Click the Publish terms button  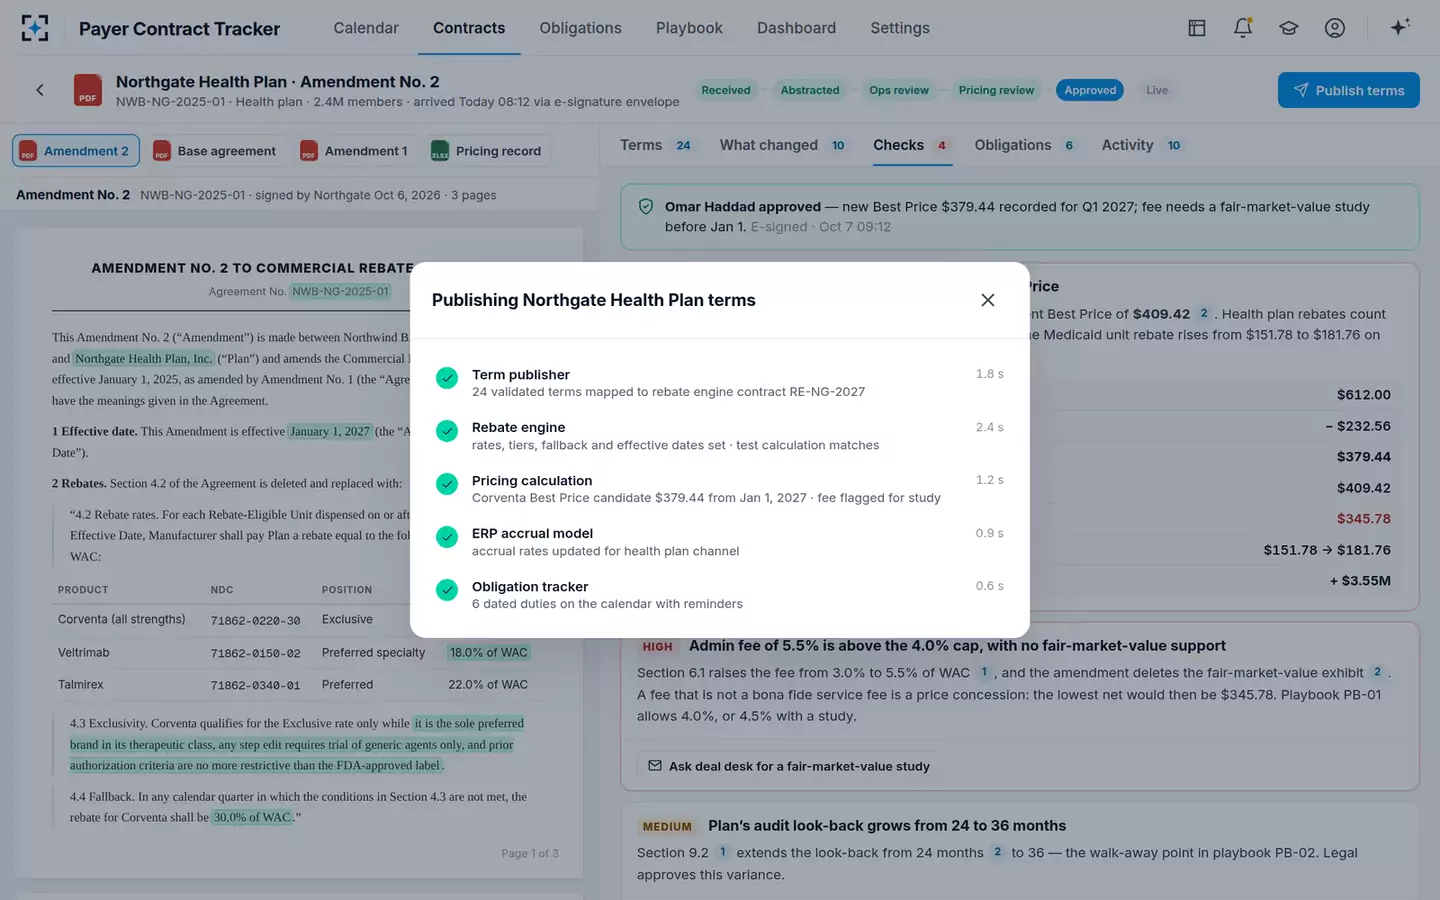pos(1348,90)
